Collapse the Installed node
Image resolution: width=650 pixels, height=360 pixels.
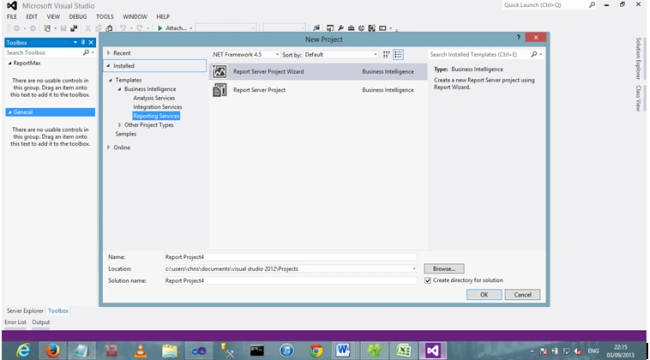pyautogui.click(x=109, y=66)
